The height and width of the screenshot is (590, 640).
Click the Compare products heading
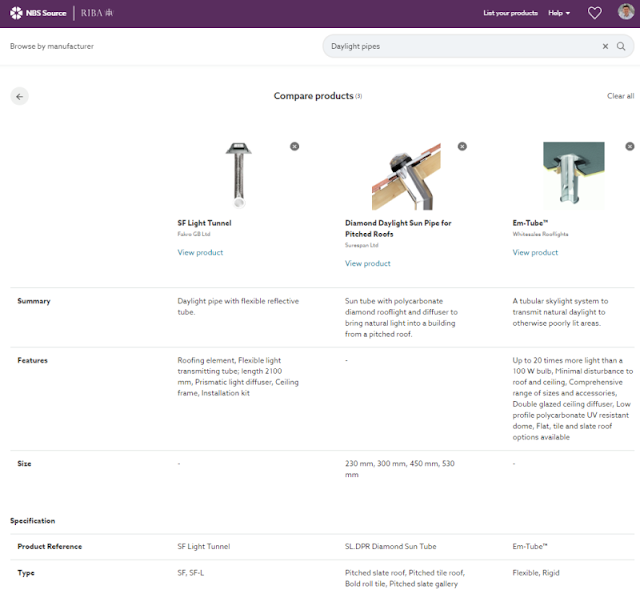[x=313, y=96]
